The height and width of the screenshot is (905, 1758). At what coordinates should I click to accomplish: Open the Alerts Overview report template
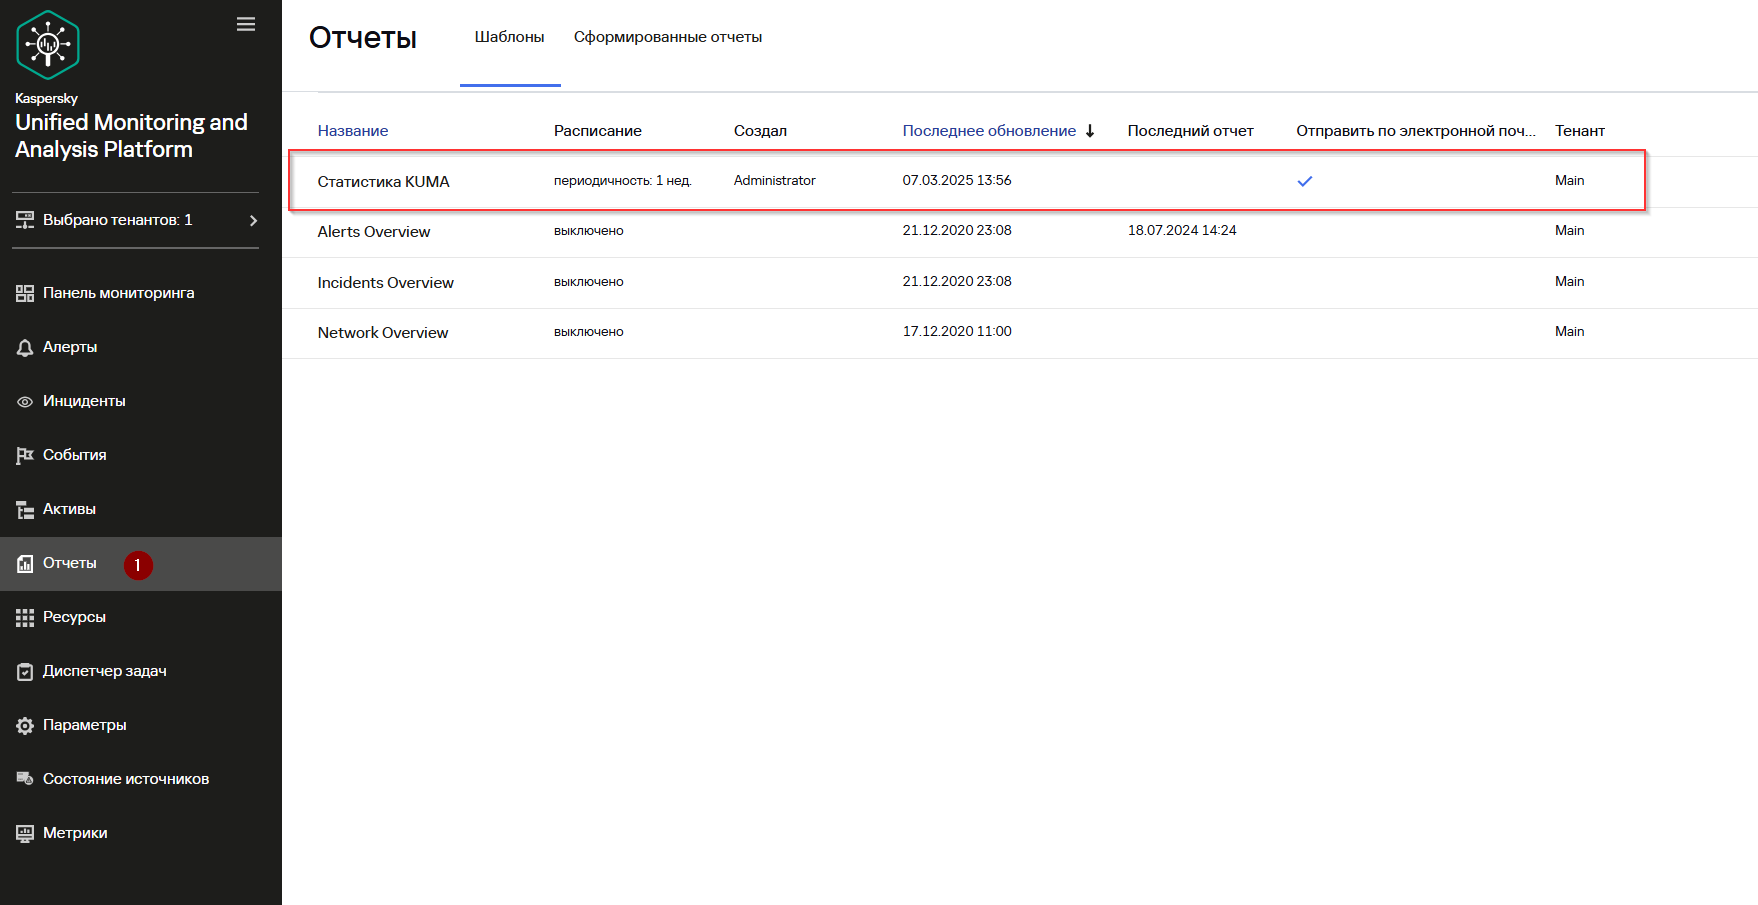[x=374, y=232]
